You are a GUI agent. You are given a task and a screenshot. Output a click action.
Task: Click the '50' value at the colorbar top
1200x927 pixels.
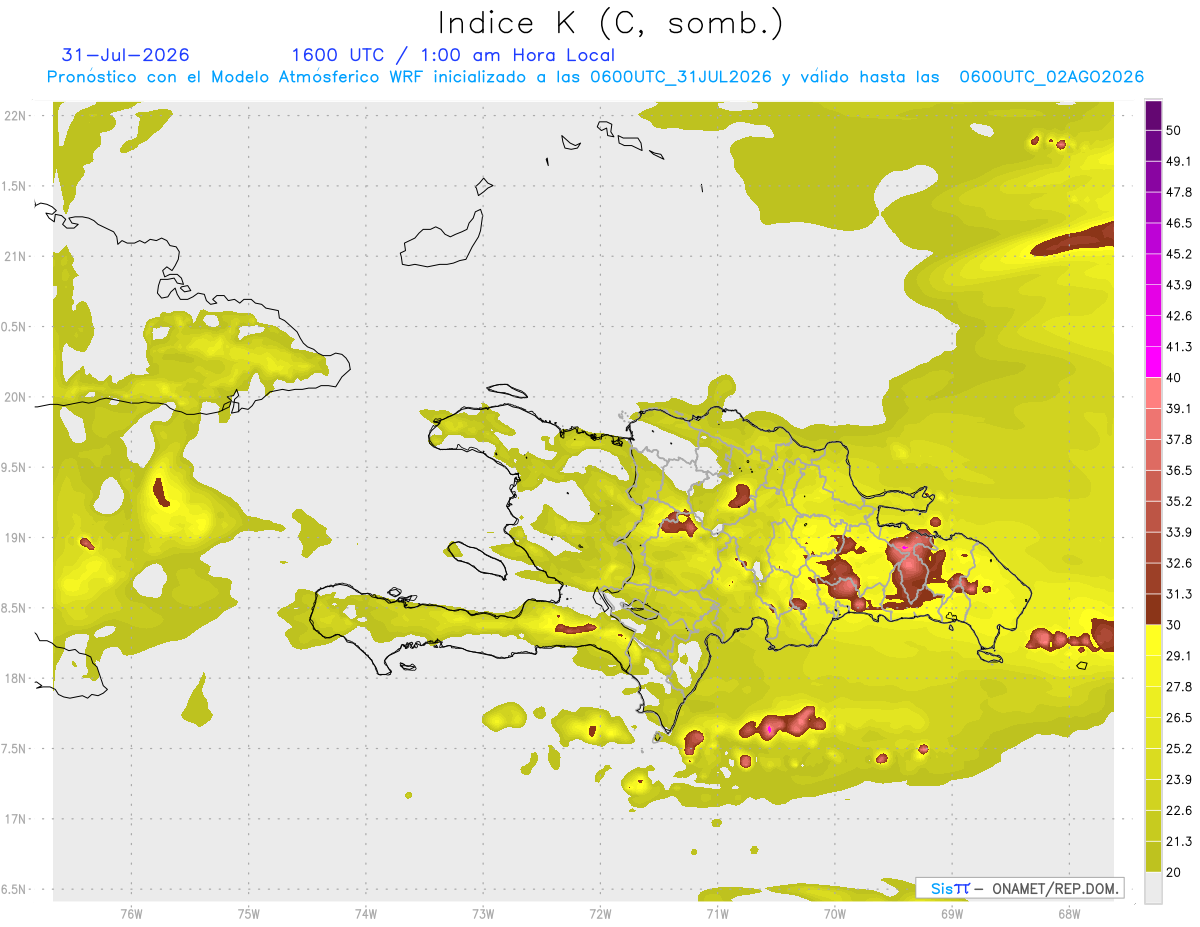tap(1174, 130)
